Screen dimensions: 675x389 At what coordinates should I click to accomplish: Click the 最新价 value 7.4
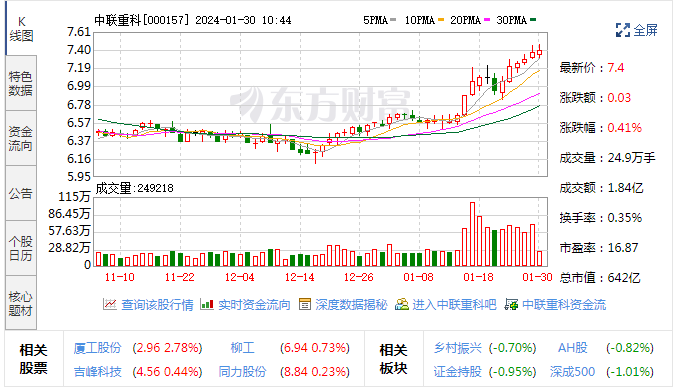click(x=616, y=68)
